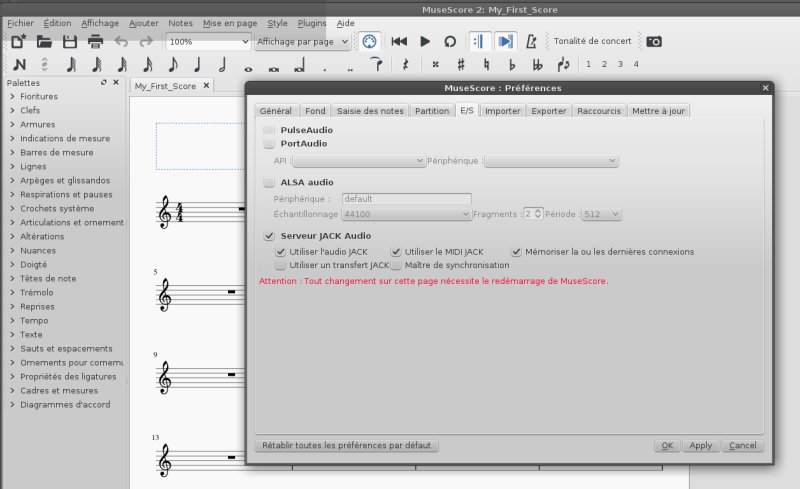
Task: Toggle the MIDI input icon
Action: point(369,41)
